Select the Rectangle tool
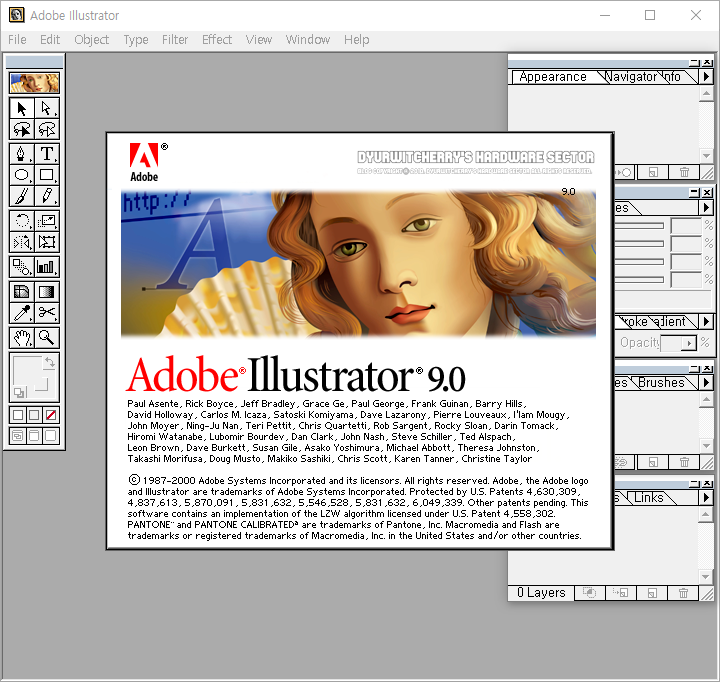This screenshot has width=720, height=682. [46, 175]
